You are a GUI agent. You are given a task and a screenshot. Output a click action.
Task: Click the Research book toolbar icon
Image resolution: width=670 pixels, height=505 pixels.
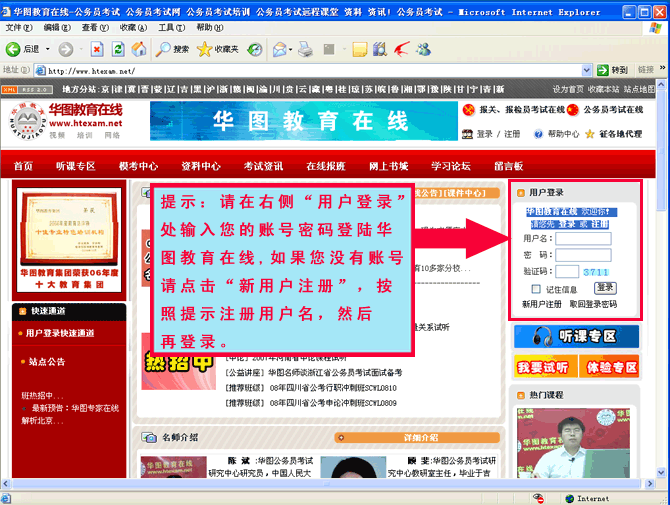pos(379,49)
